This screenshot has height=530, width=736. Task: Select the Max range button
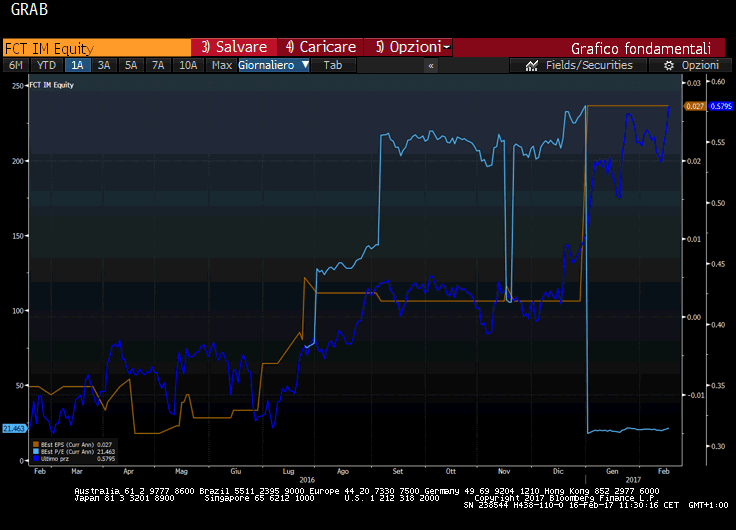pyautogui.click(x=222, y=65)
